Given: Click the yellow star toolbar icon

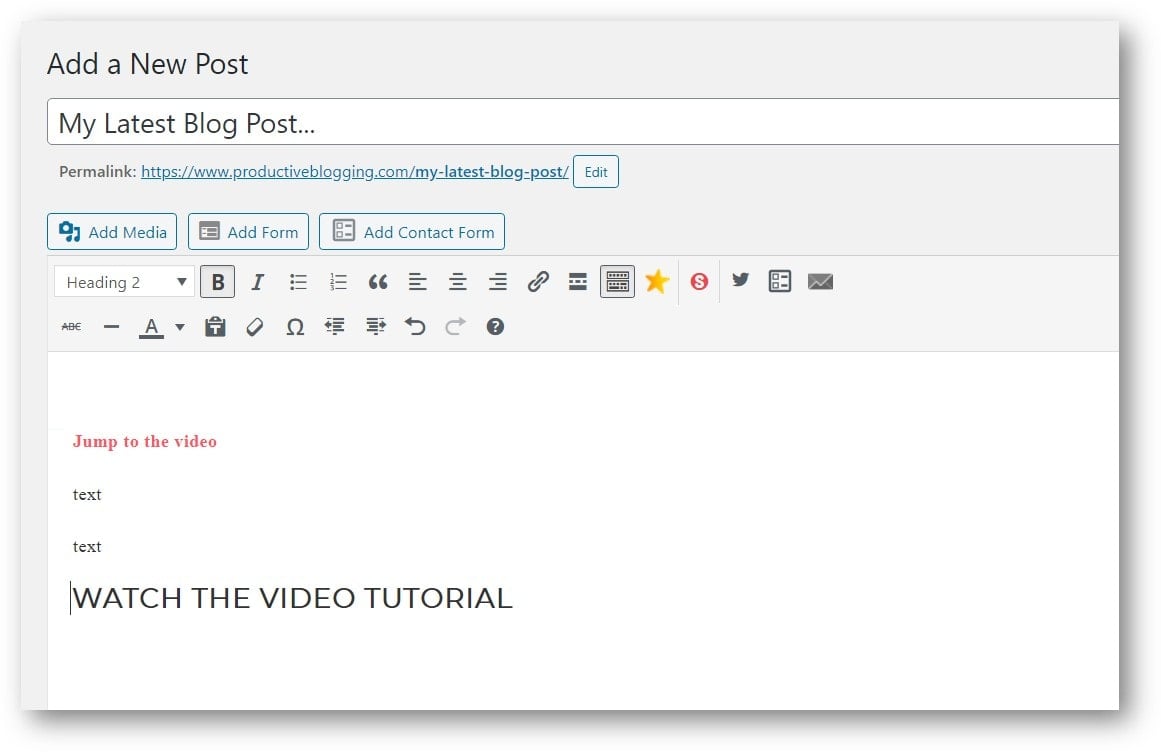Looking at the screenshot, I should [x=657, y=282].
